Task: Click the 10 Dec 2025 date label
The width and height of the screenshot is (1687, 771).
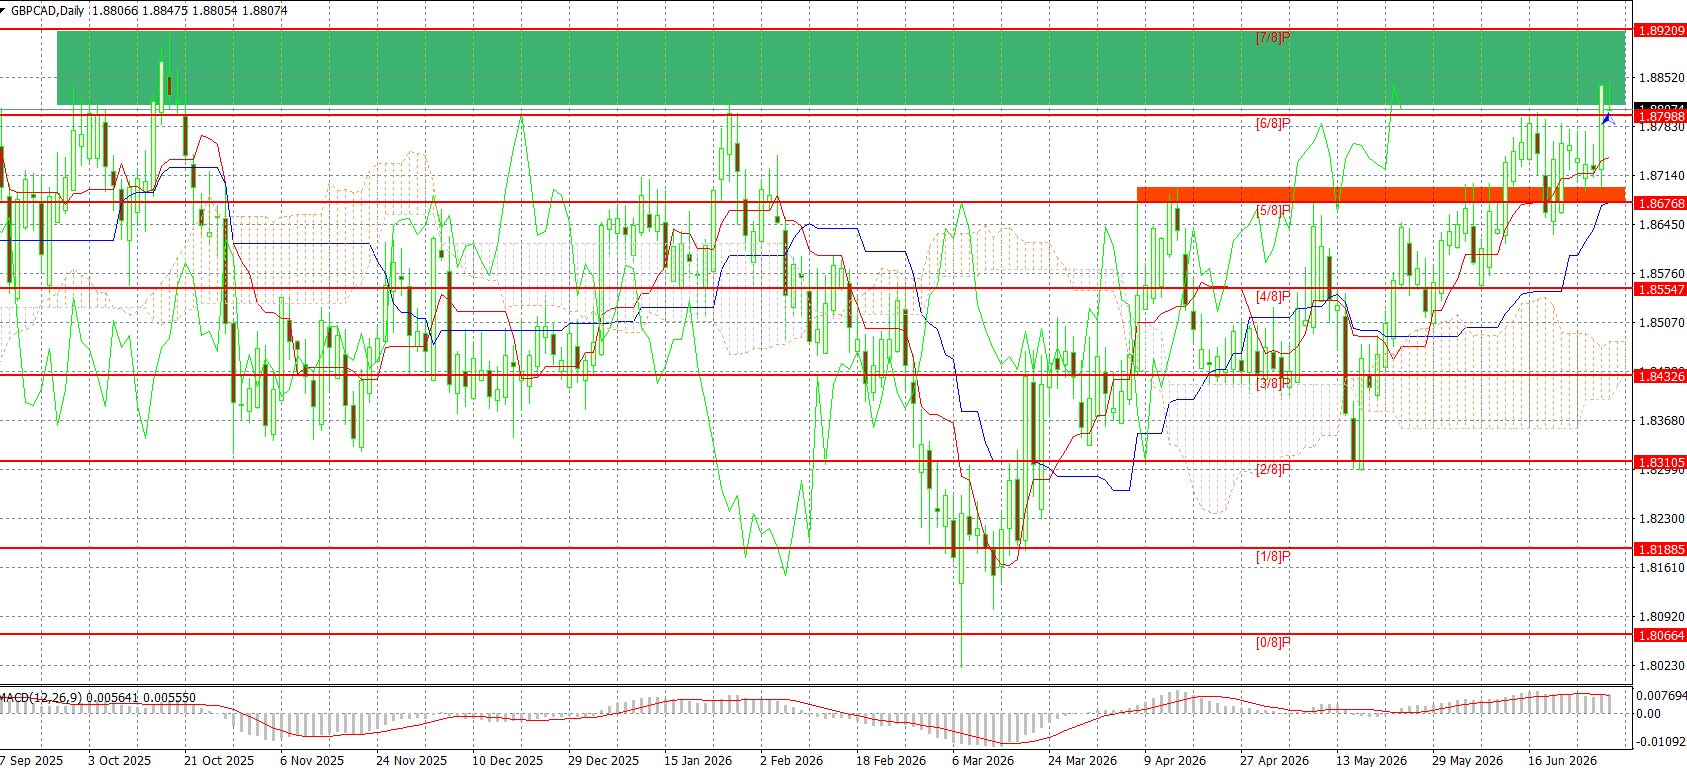Action: [507, 760]
